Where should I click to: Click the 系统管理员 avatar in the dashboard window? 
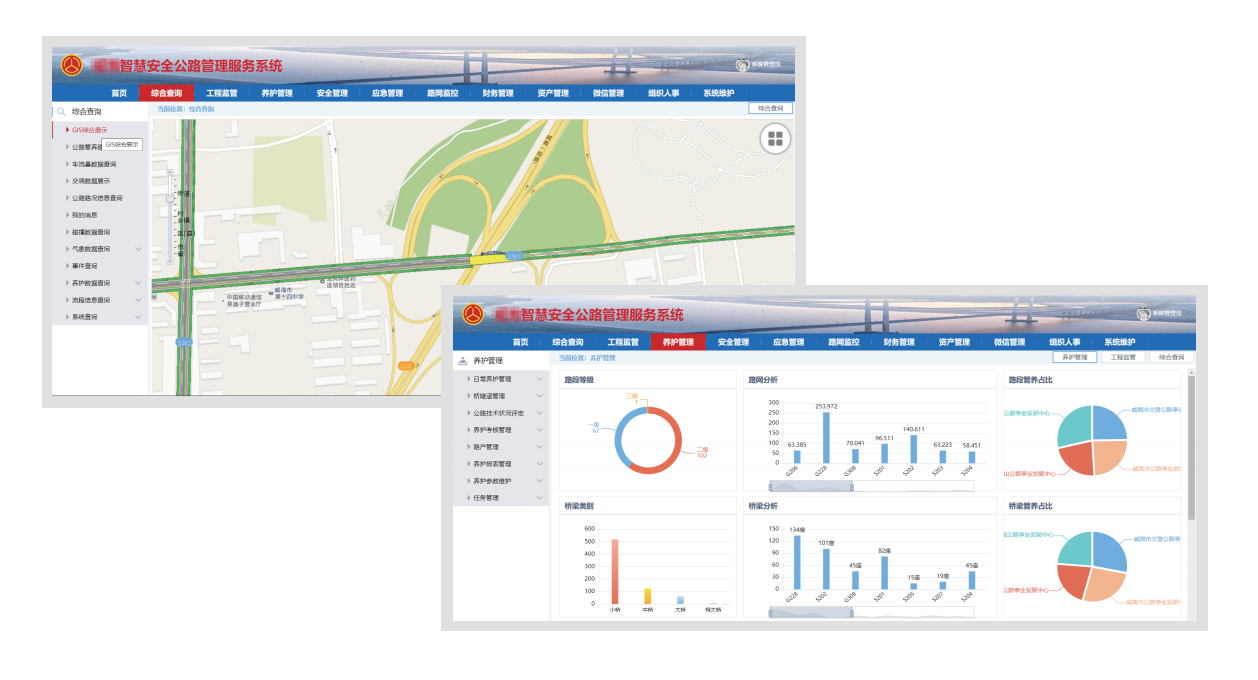[x=1144, y=313]
